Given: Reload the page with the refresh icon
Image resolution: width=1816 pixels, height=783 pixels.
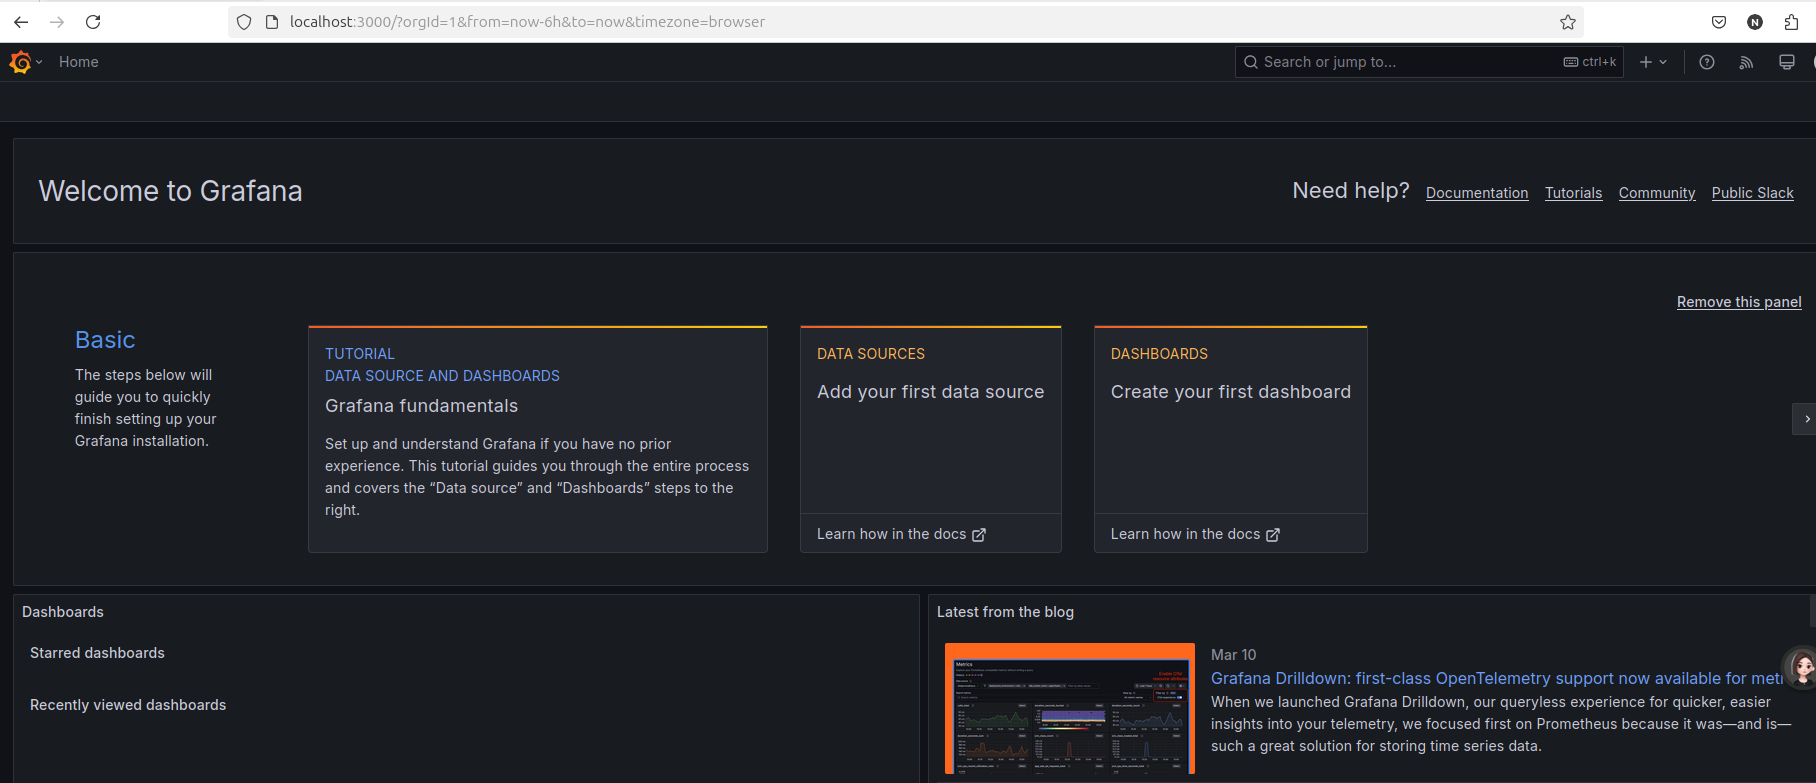Looking at the screenshot, I should pyautogui.click(x=93, y=22).
